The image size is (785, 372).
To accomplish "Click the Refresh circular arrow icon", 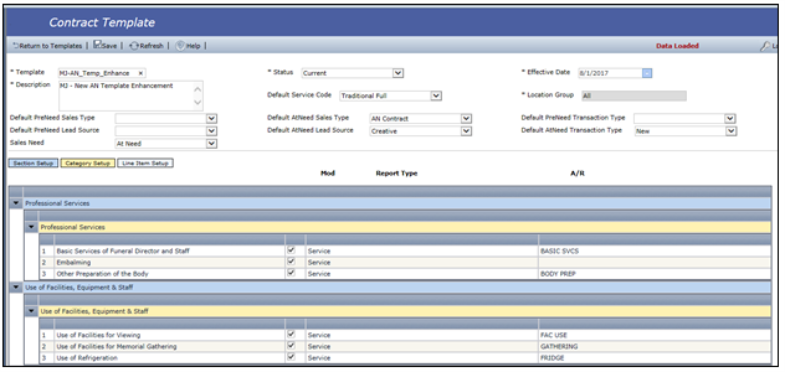I will click(x=134, y=46).
